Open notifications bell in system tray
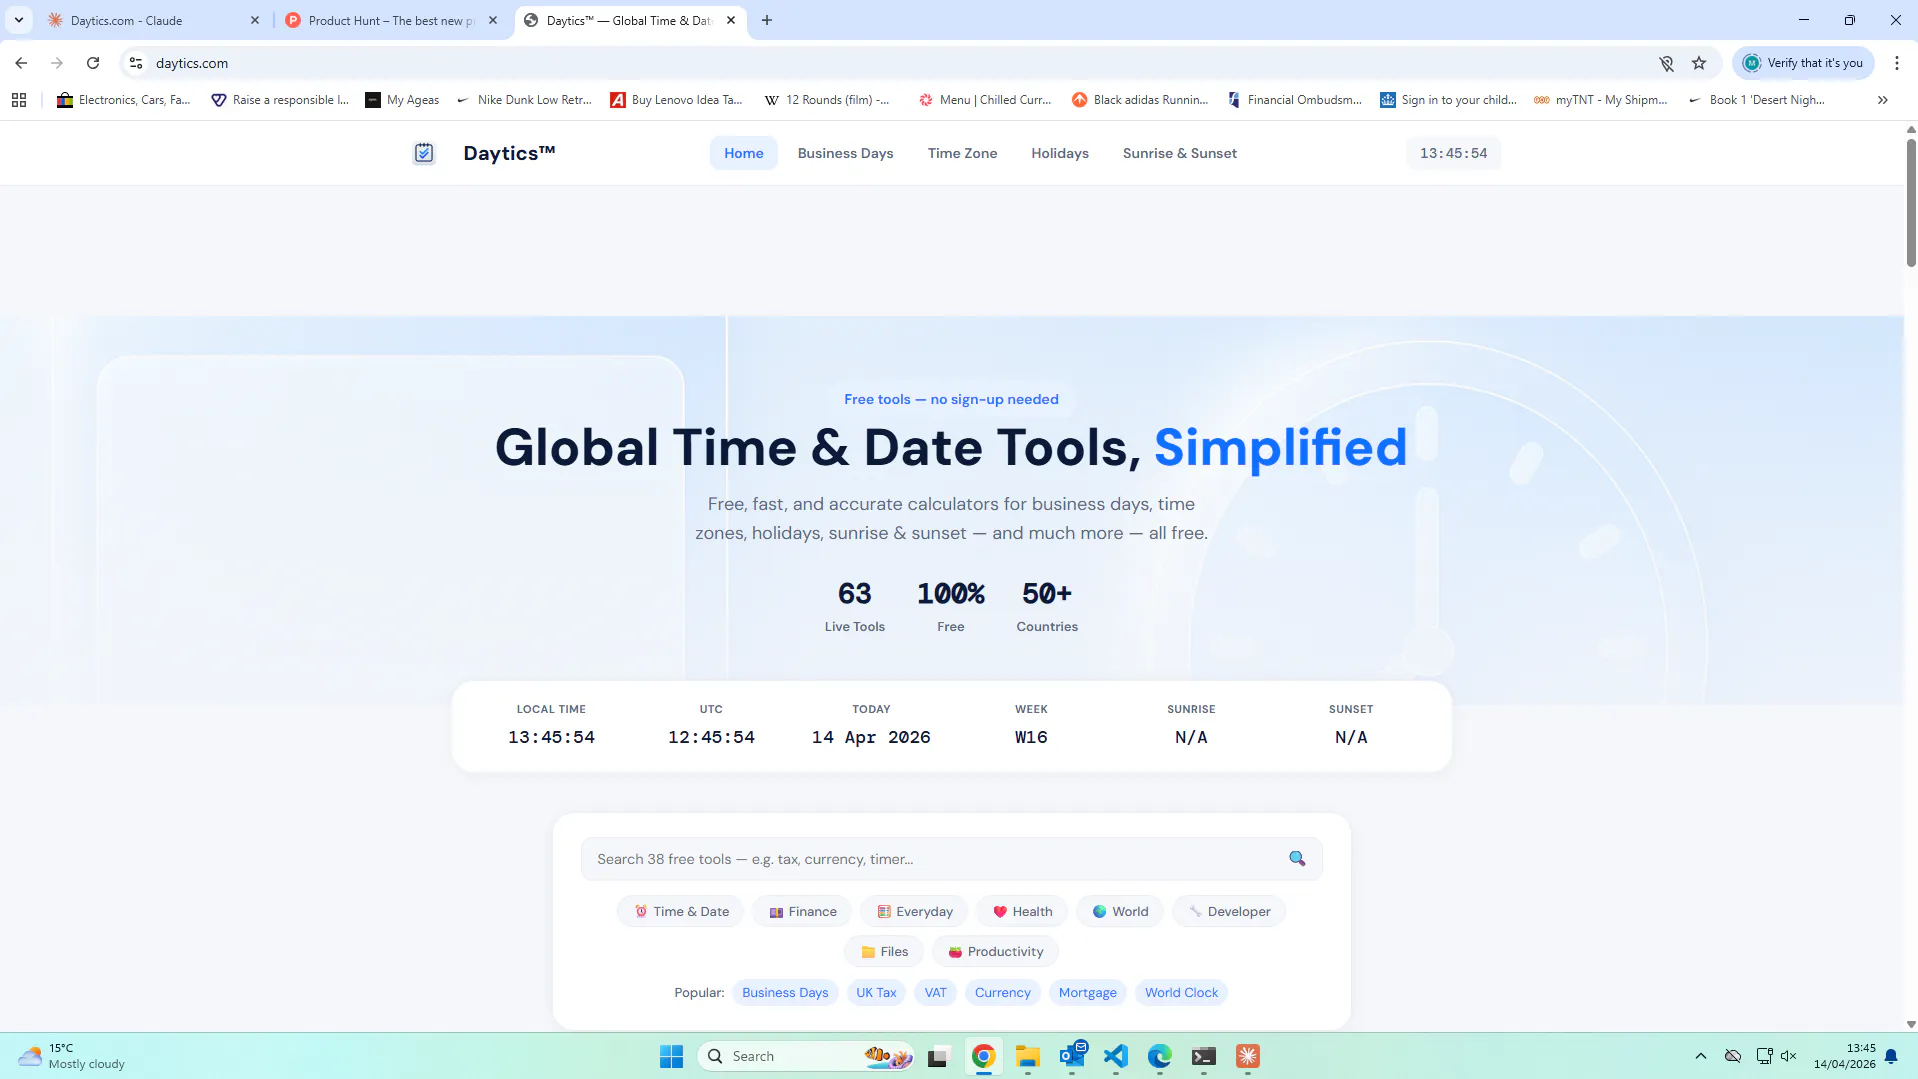The height and width of the screenshot is (1079, 1918). [x=1891, y=1056]
